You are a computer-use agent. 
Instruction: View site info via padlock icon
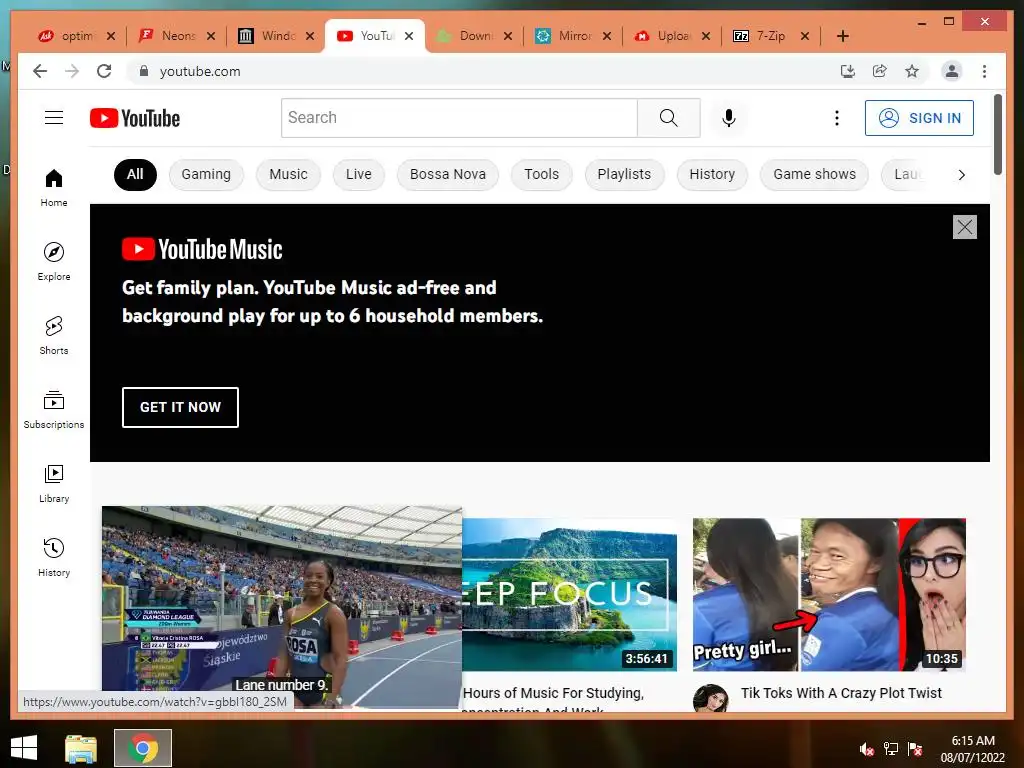coord(144,71)
